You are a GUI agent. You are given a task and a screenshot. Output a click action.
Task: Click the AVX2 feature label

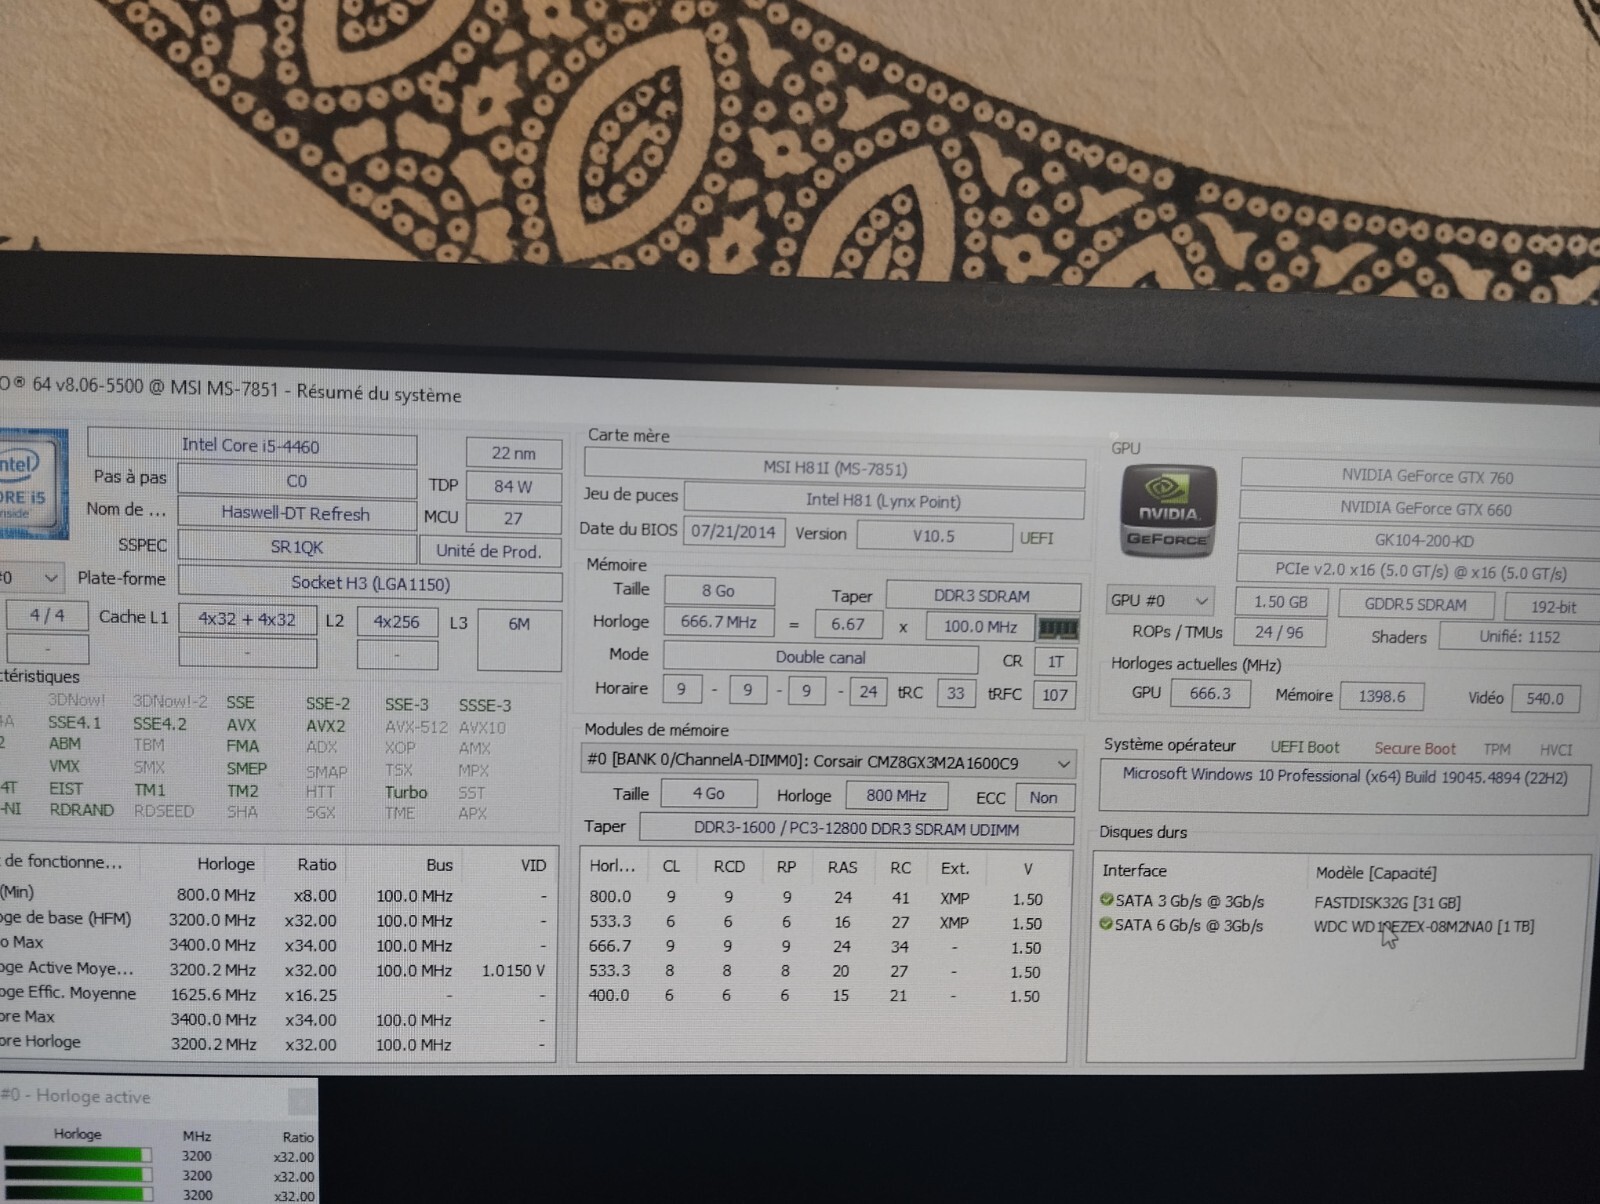pyautogui.click(x=326, y=726)
